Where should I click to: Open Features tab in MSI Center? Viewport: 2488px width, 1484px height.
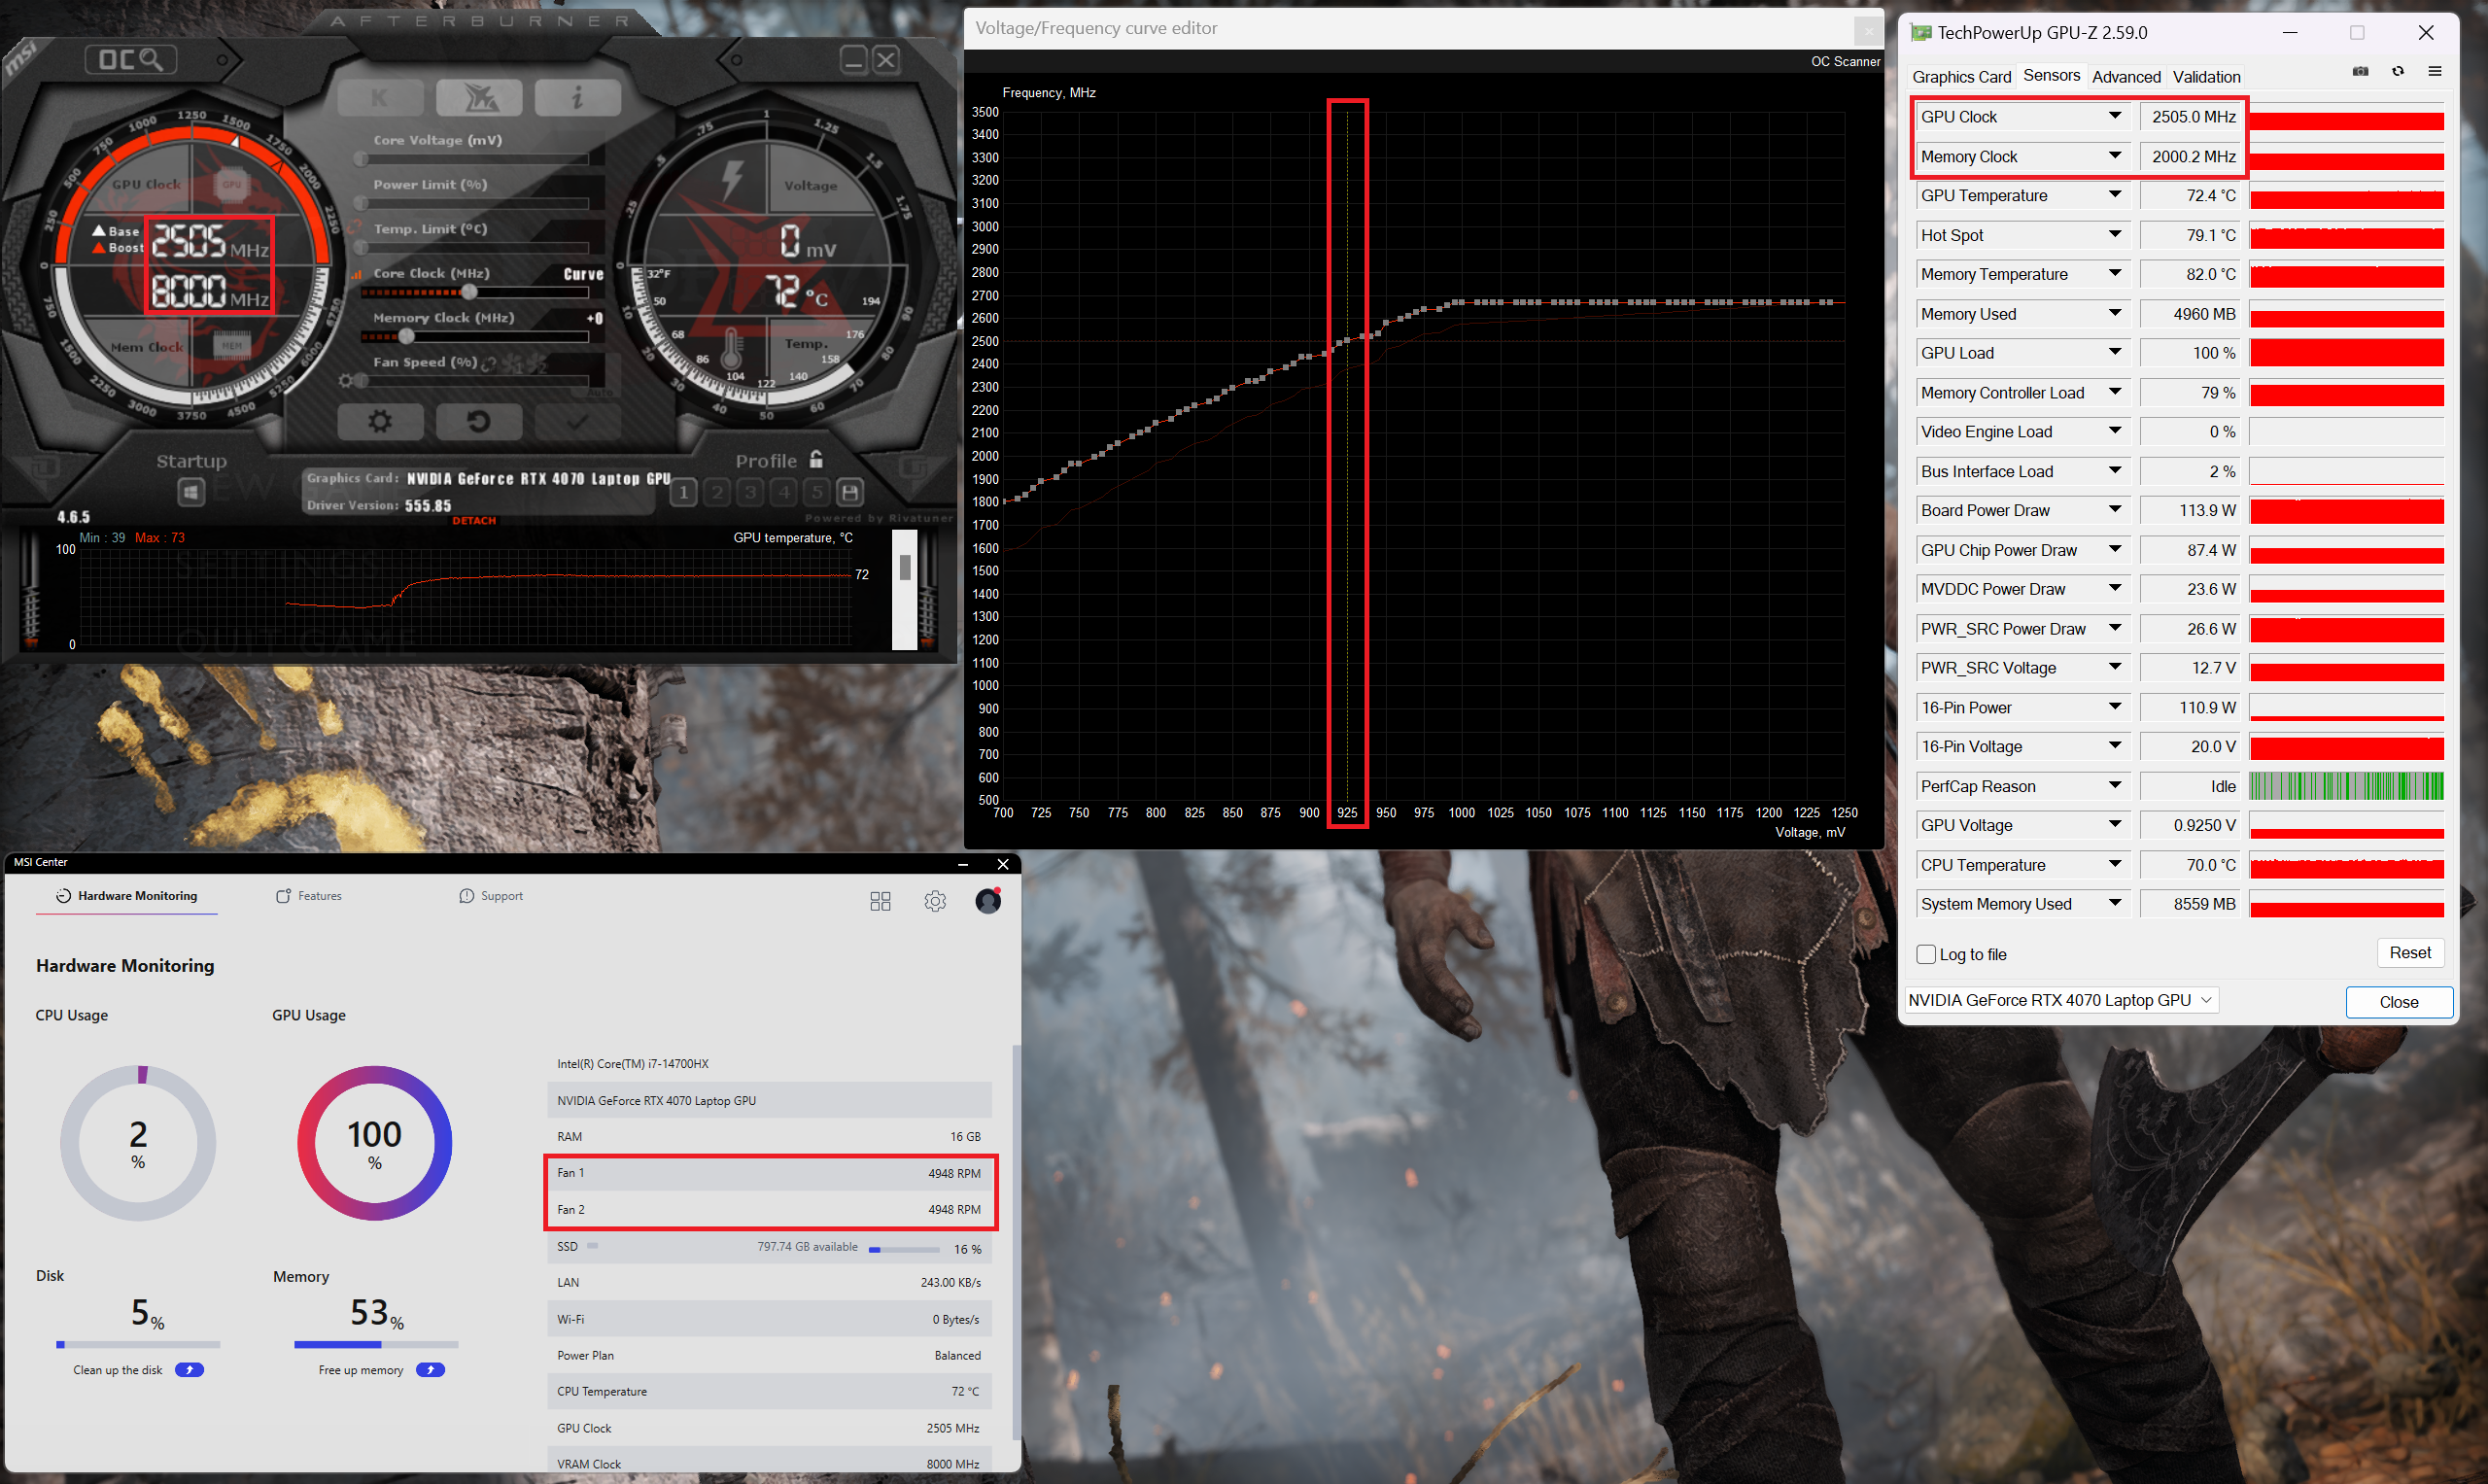[309, 896]
